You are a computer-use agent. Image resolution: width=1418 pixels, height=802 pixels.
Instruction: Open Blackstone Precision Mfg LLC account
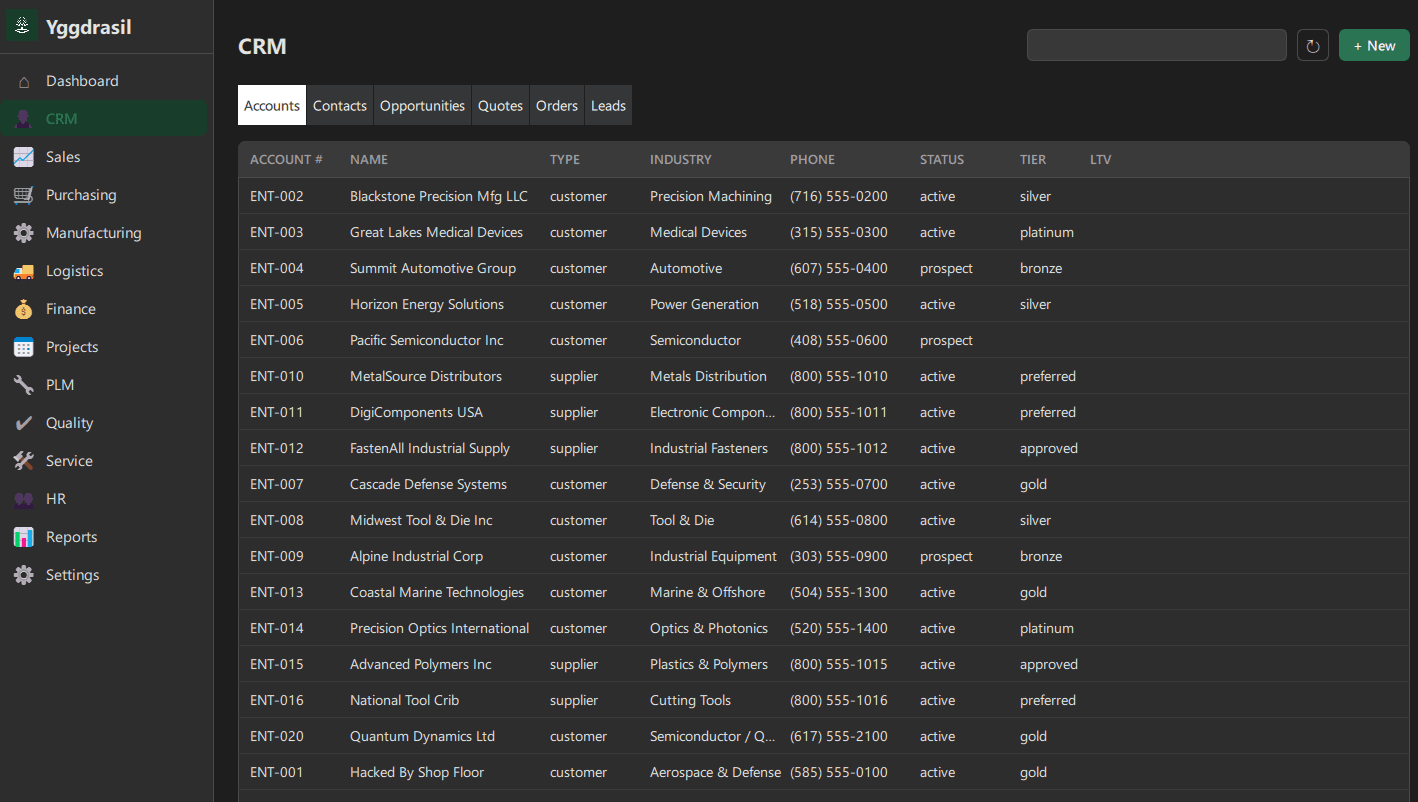point(438,196)
